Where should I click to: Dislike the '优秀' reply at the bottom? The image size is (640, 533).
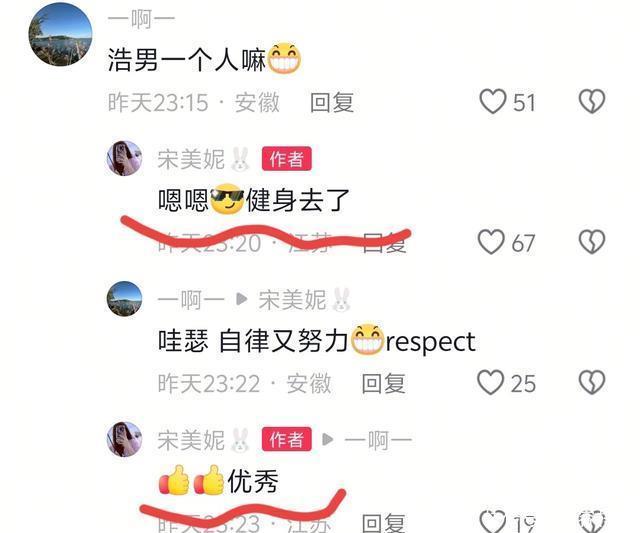coord(592,522)
